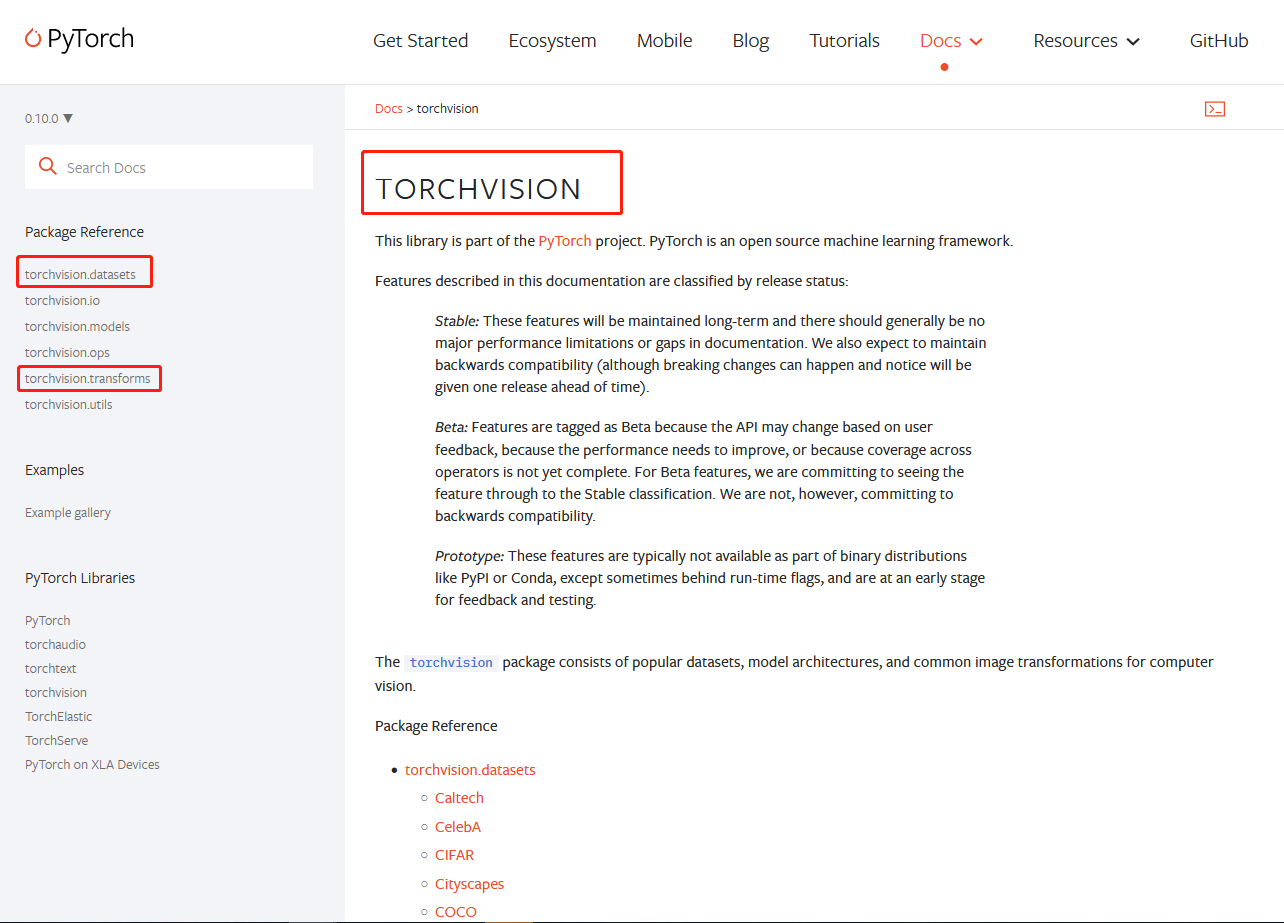The height and width of the screenshot is (923, 1284).
Task: Click the Examples sidebar heading
Action: (54, 470)
